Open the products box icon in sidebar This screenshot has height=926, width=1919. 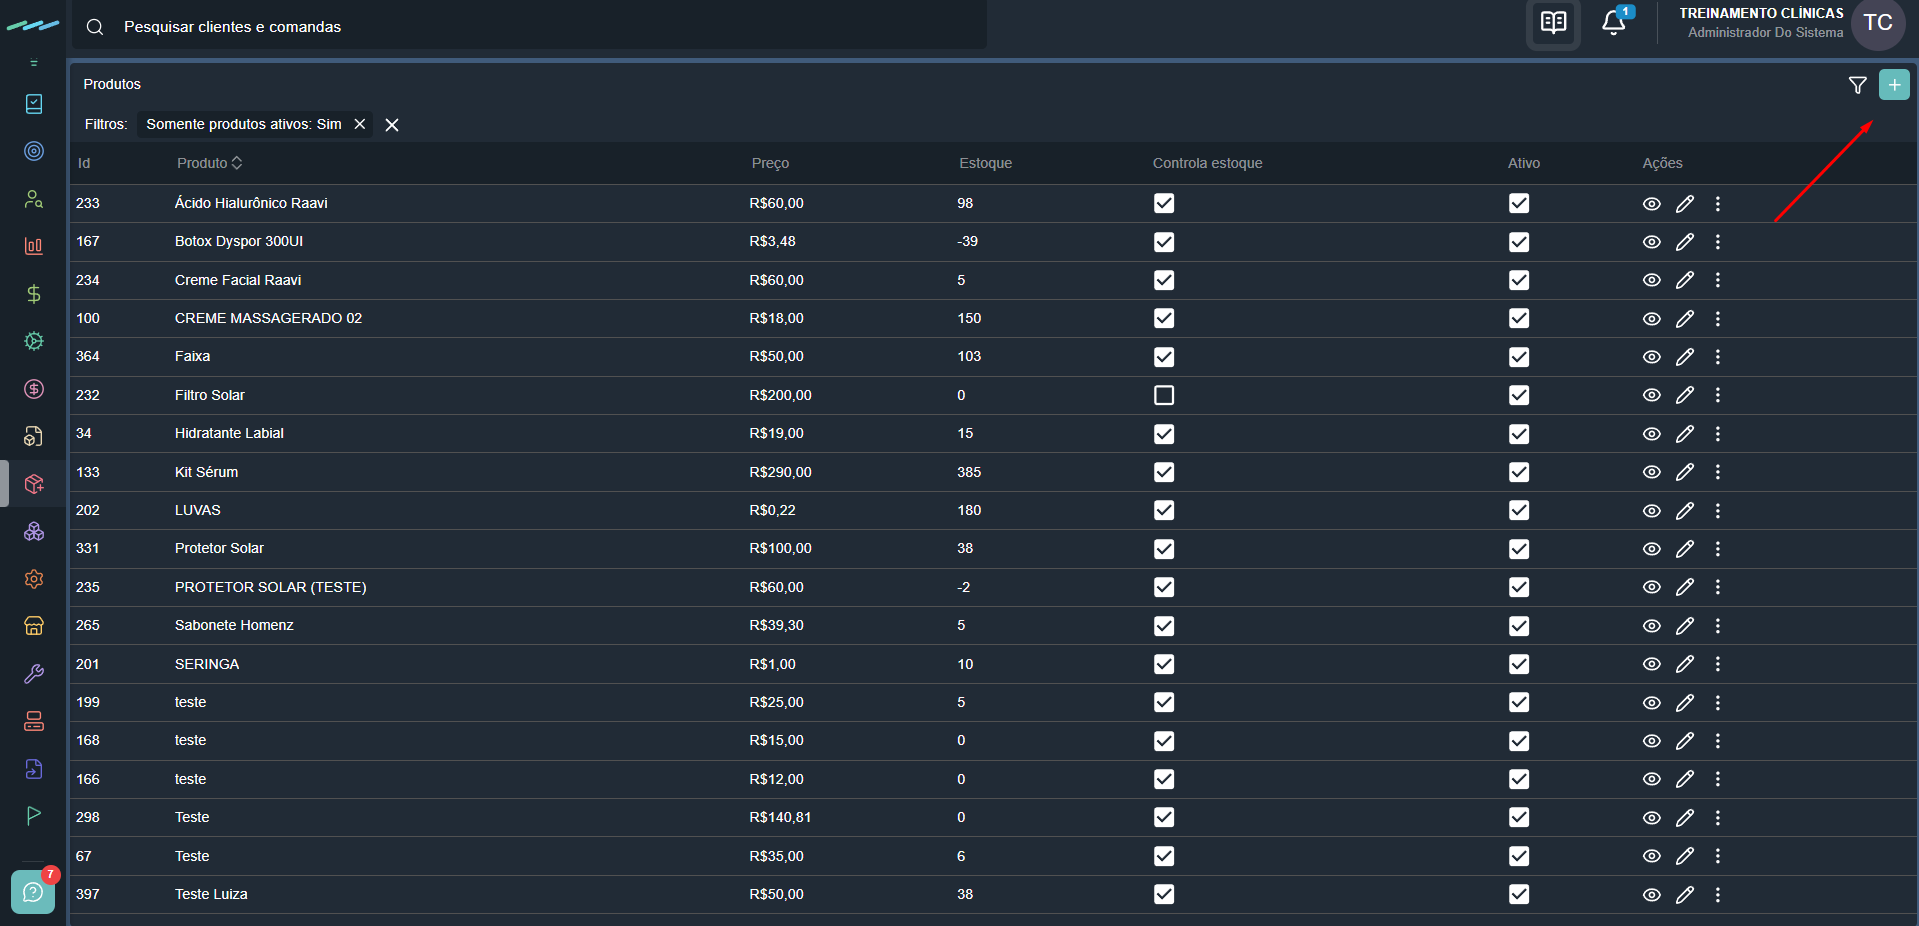click(34, 484)
